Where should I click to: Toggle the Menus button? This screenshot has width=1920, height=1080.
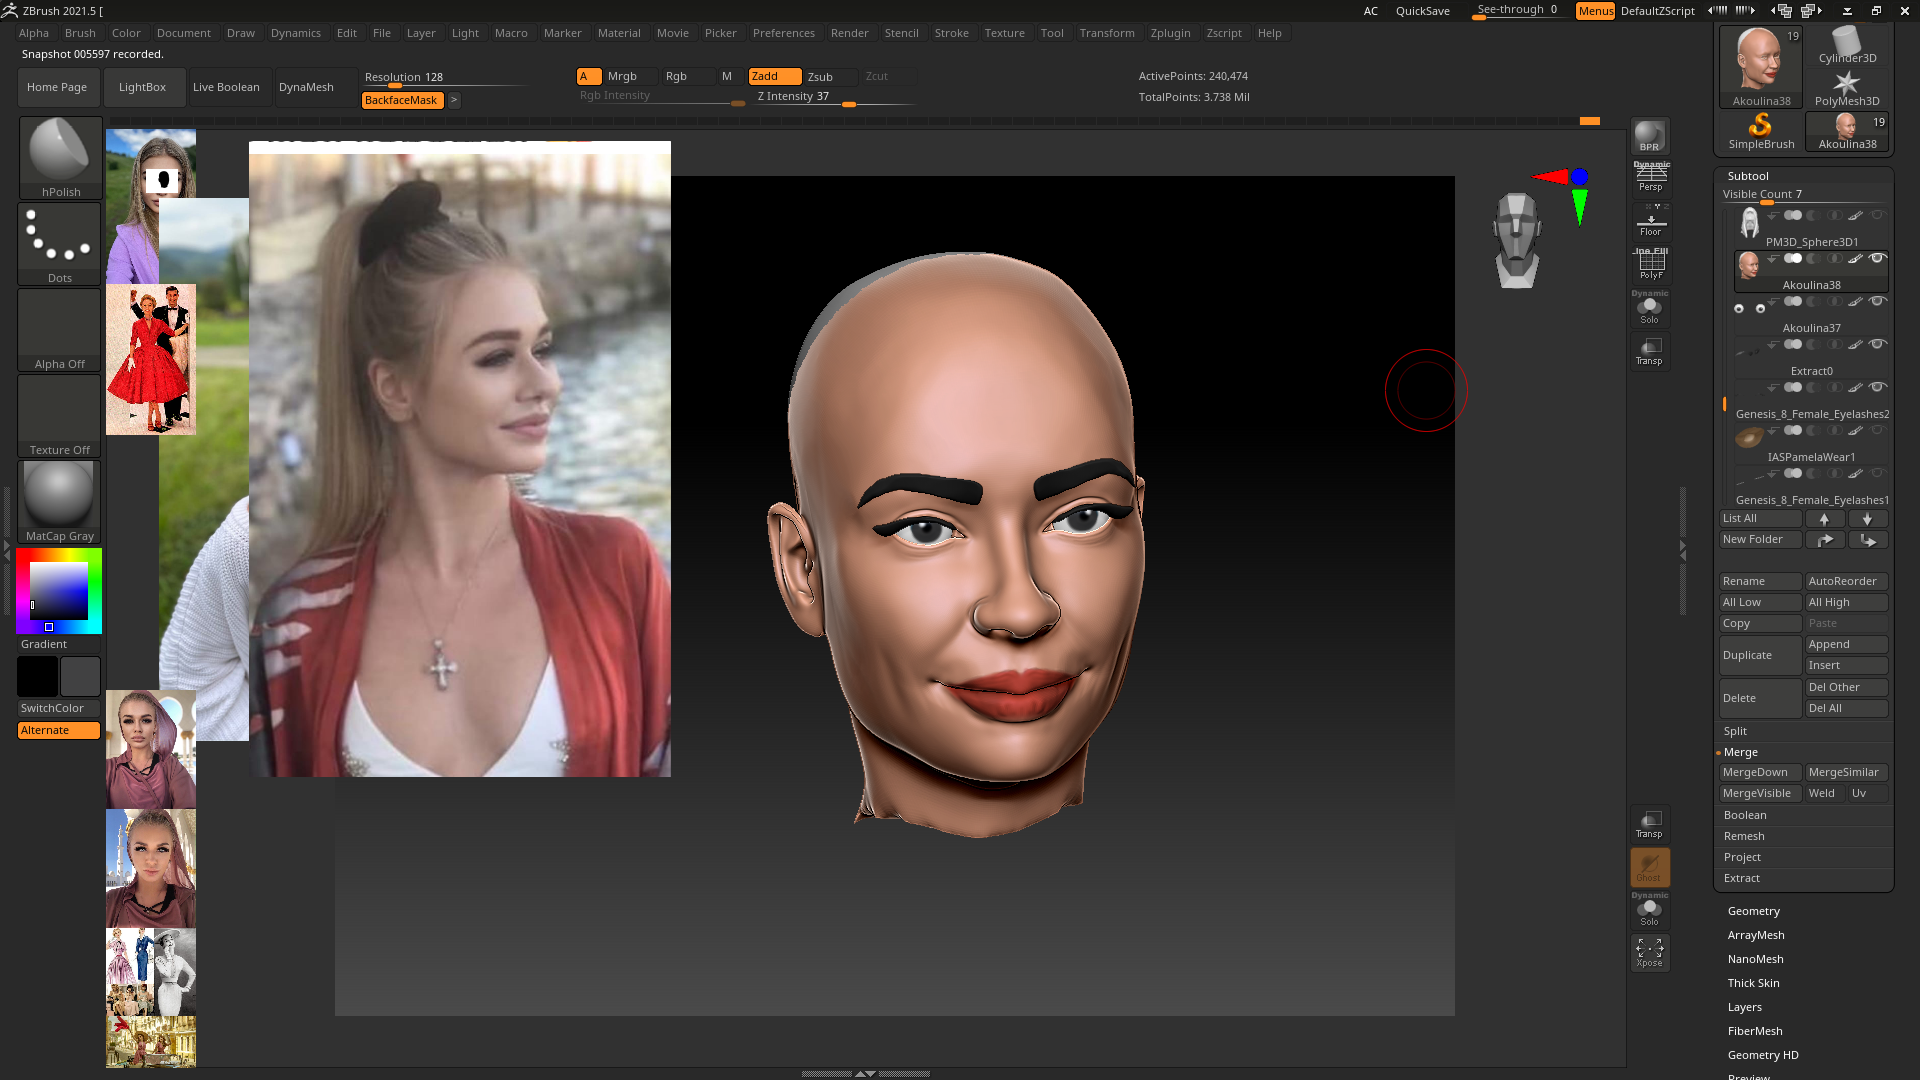coord(1595,11)
